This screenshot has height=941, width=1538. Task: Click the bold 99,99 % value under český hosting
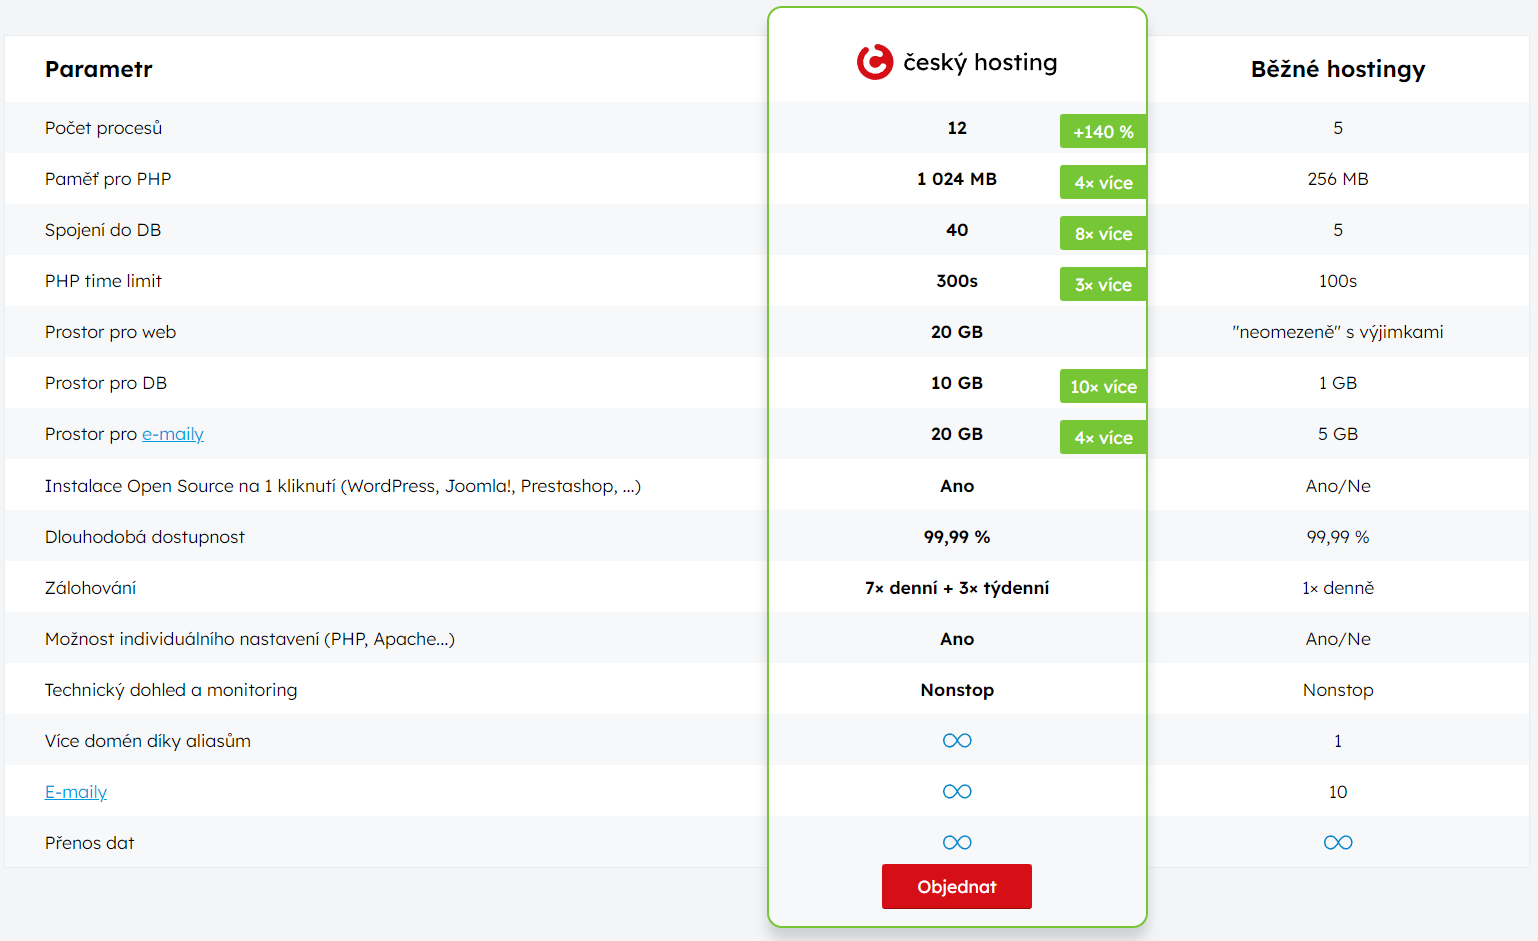click(957, 537)
